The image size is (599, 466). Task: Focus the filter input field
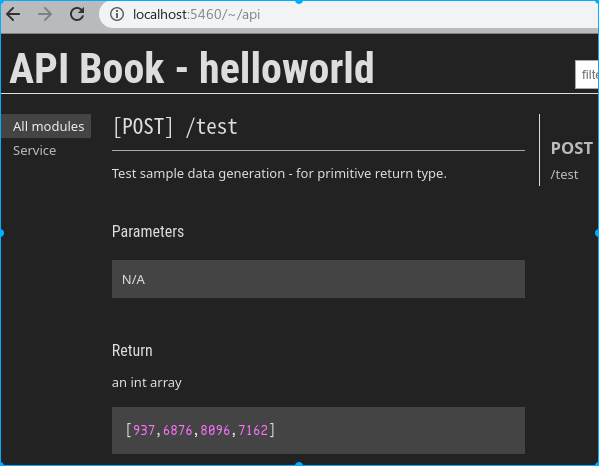click(x=587, y=74)
